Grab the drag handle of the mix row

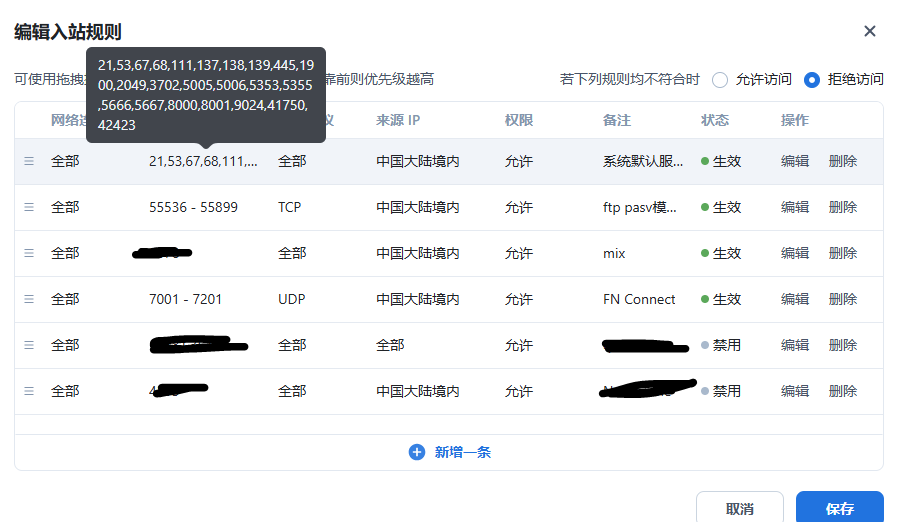click(x=29, y=254)
